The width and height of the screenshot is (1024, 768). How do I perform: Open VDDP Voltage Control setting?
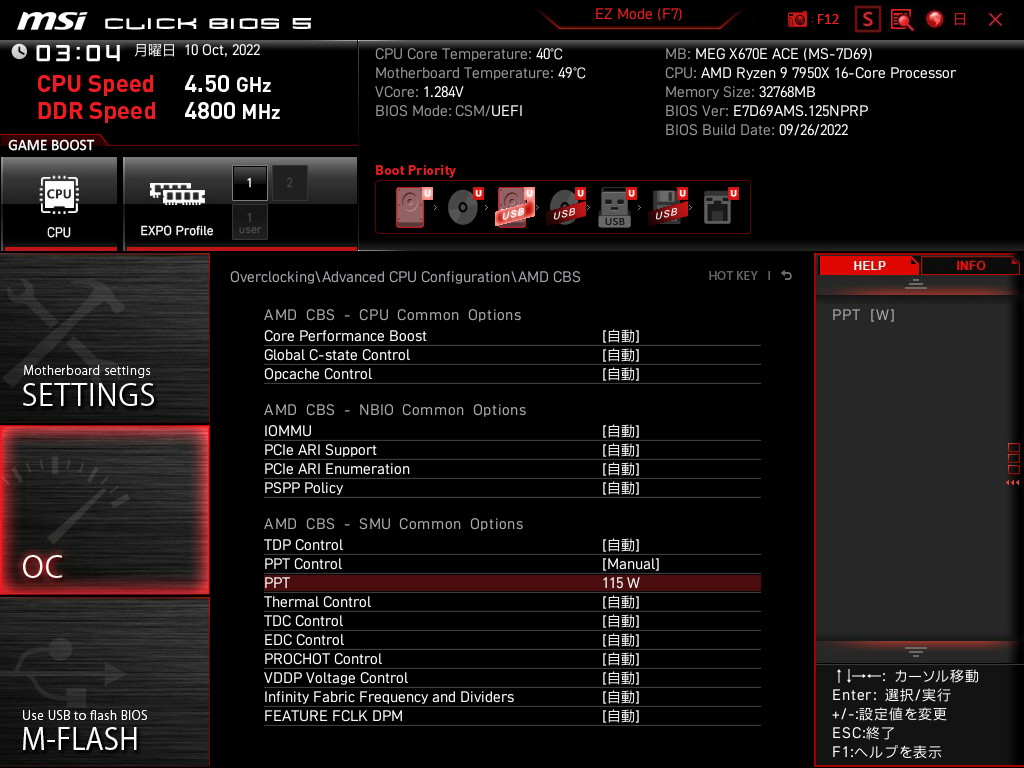click(x=512, y=677)
